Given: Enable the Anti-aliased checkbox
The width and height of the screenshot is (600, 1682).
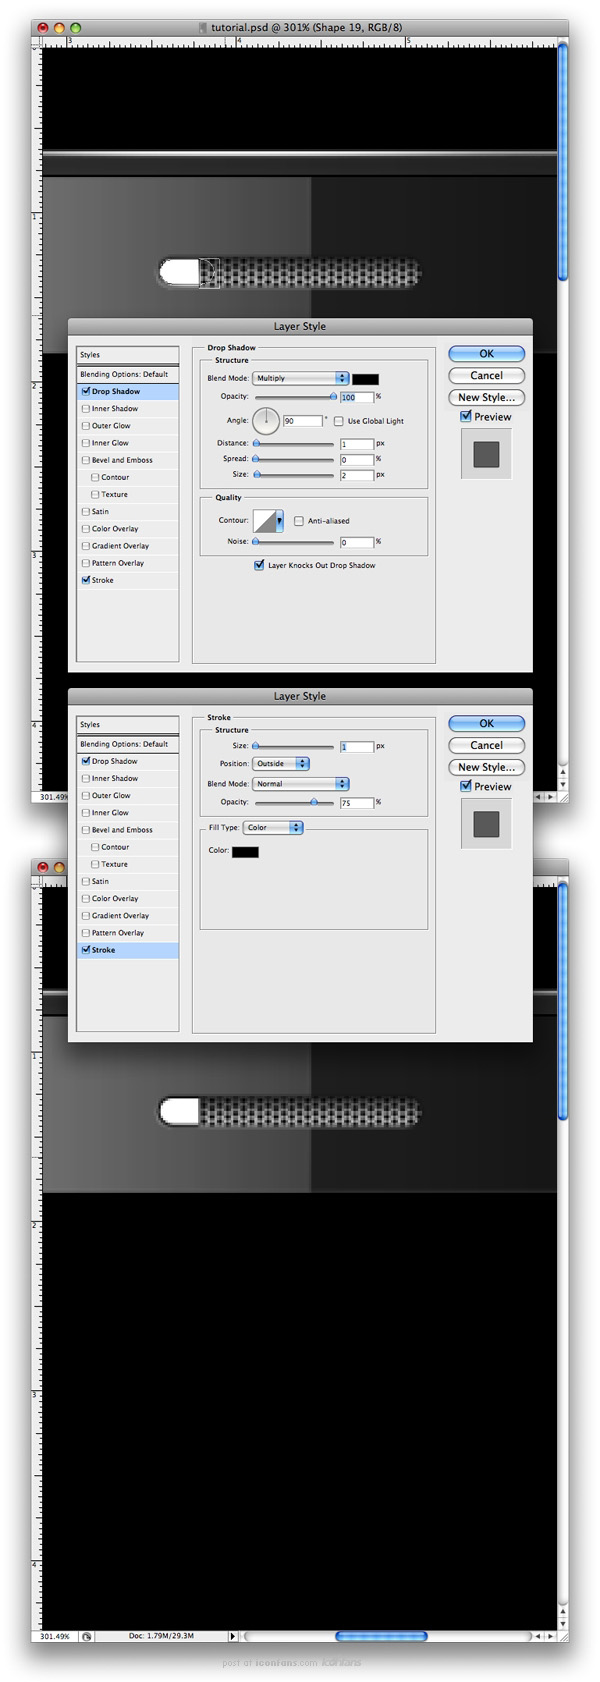Looking at the screenshot, I should (299, 521).
